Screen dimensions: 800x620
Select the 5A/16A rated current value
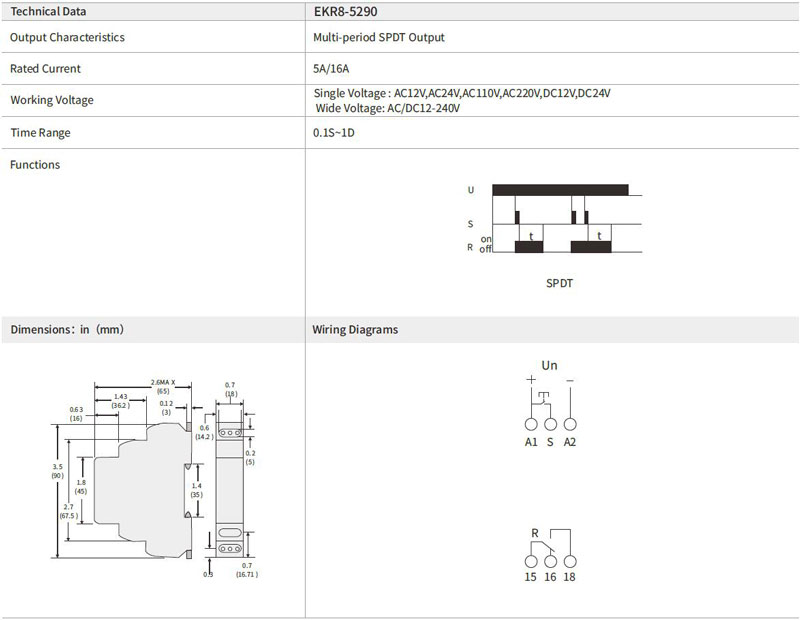330,69
